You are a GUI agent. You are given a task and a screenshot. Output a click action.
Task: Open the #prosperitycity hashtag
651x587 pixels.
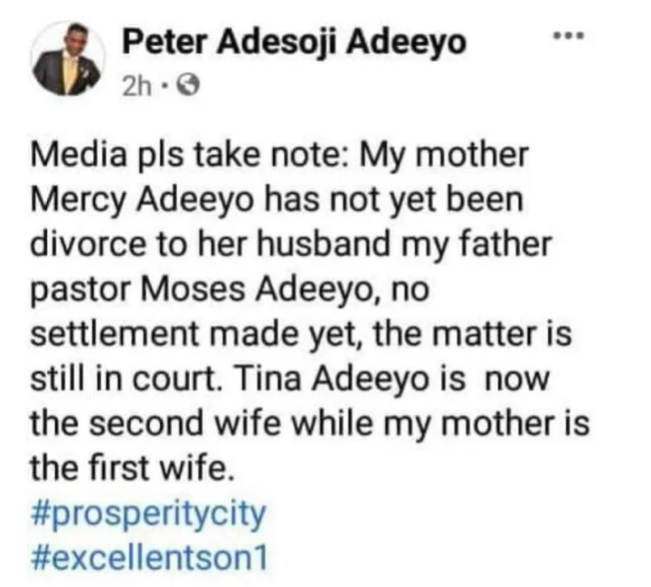(150, 514)
